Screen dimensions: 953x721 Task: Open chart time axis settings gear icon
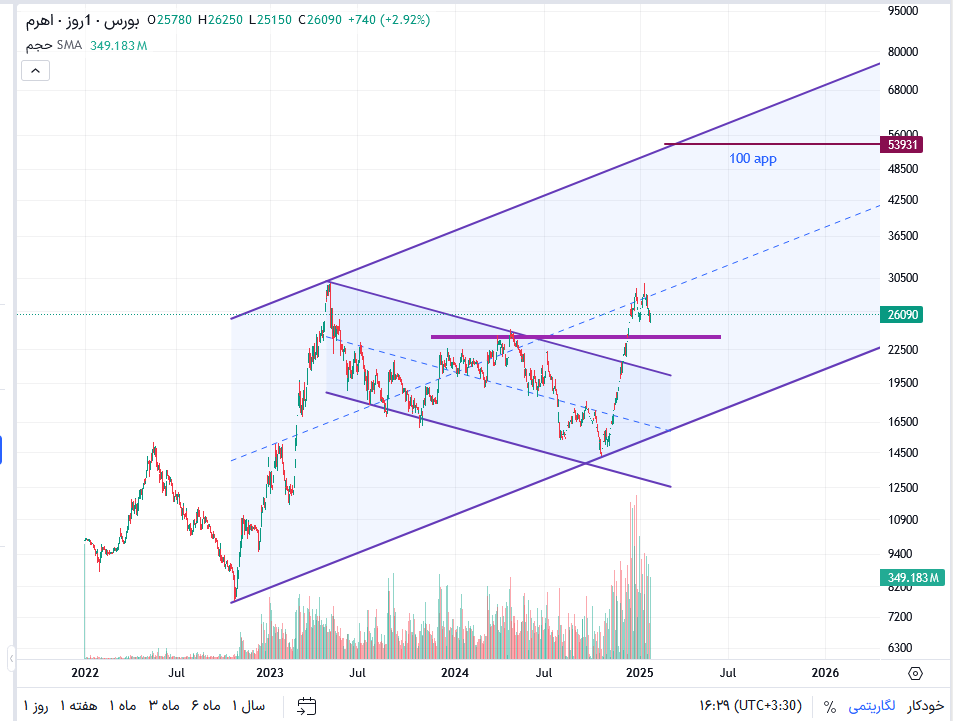coord(915,673)
